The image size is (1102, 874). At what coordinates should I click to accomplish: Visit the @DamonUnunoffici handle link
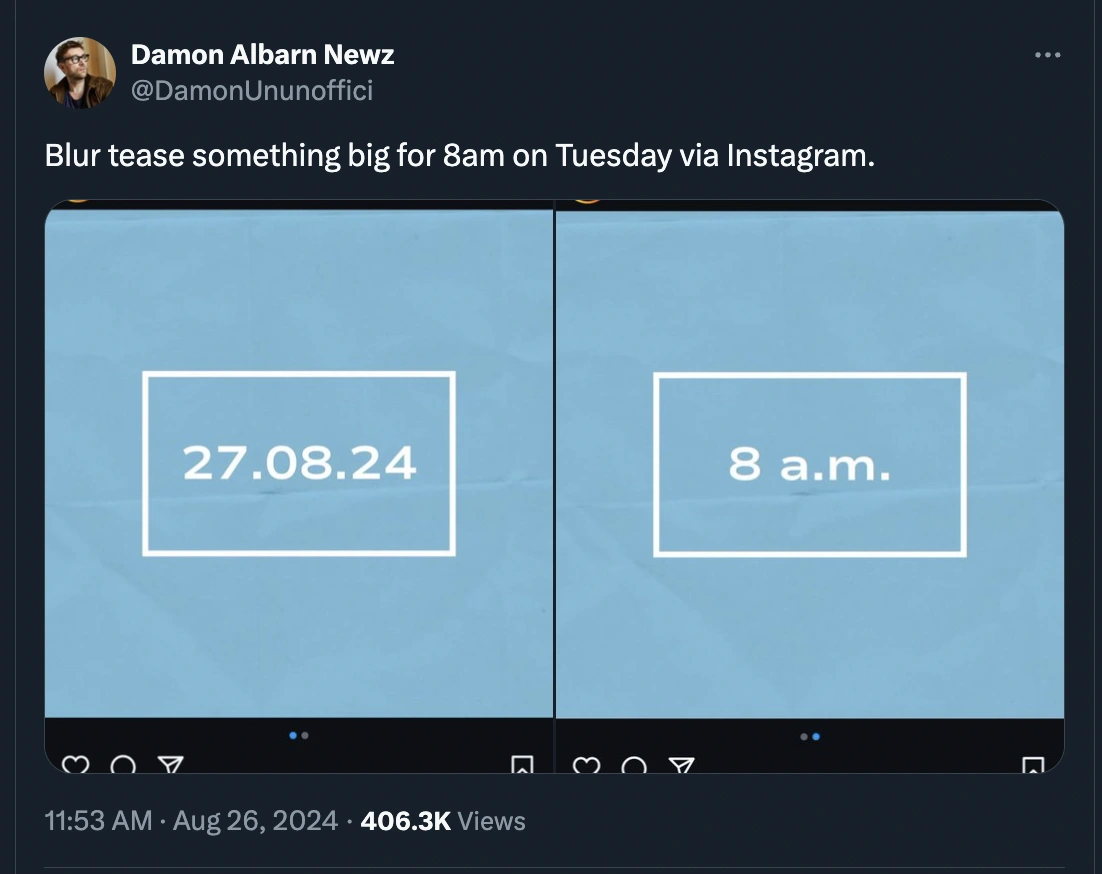tap(251, 90)
